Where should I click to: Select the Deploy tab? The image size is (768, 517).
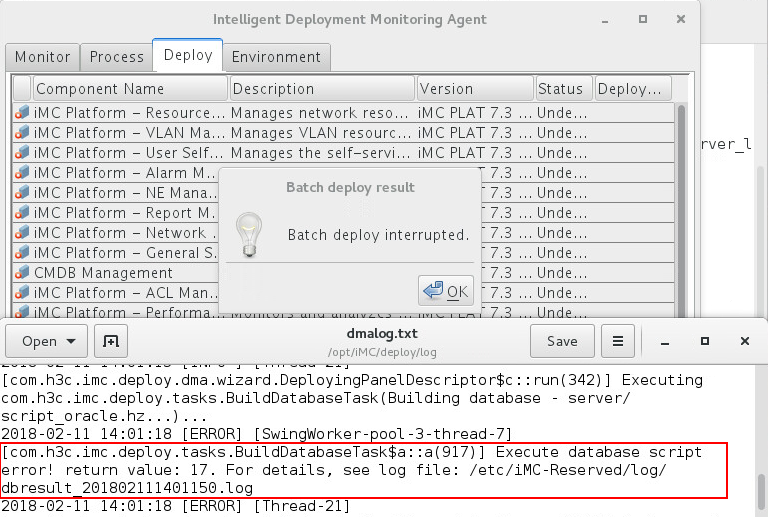point(188,55)
